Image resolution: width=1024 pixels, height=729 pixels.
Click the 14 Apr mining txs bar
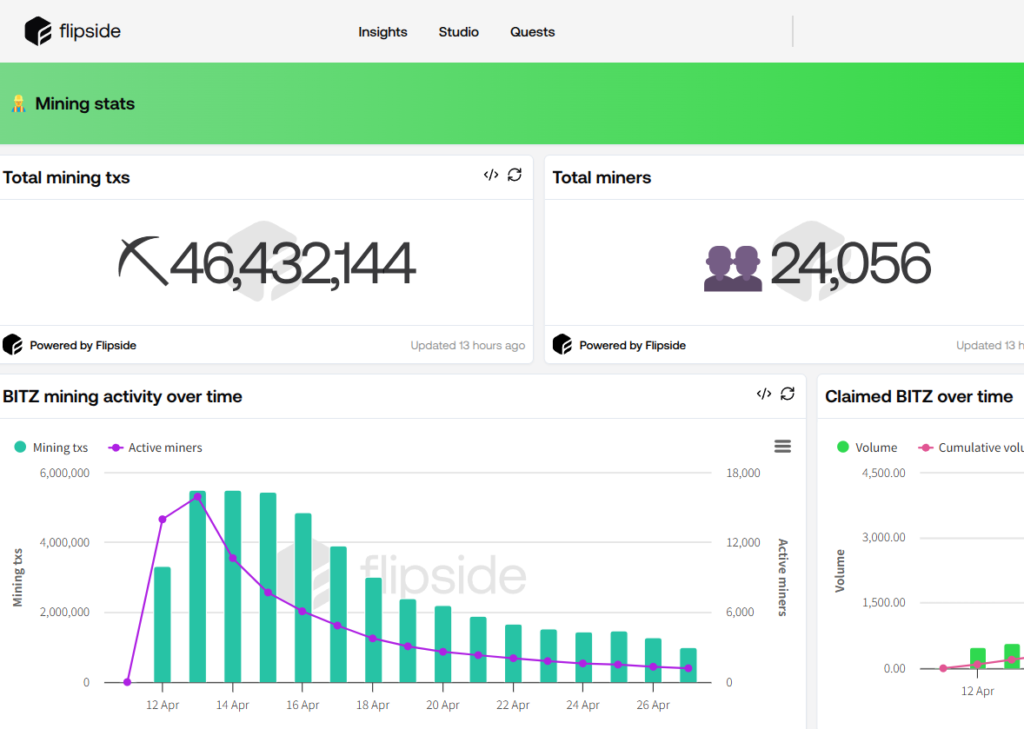[x=232, y=587]
